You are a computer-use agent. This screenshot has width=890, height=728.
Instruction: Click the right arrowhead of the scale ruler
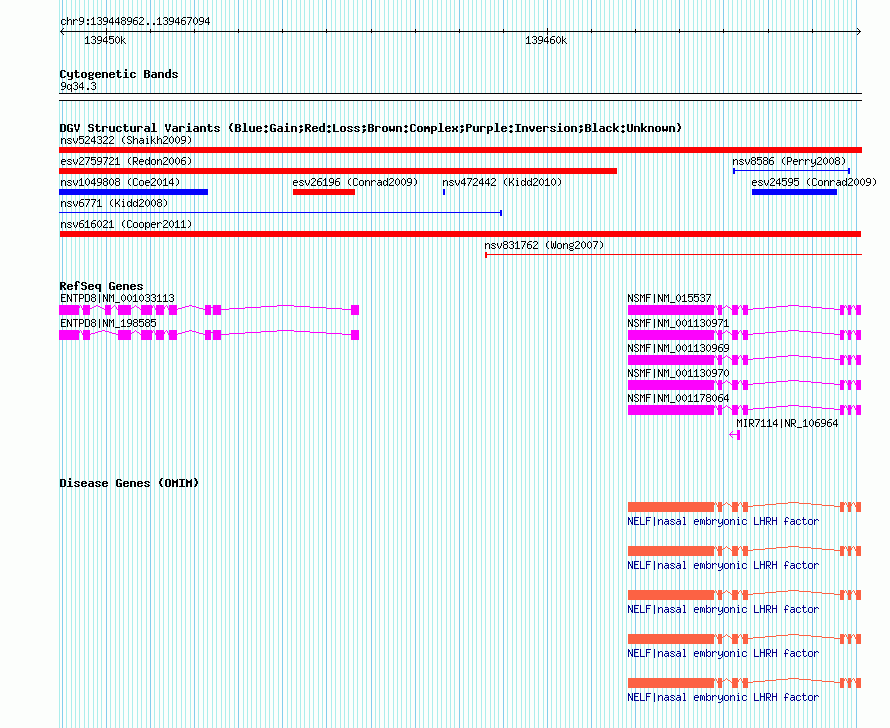[x=859, y=32]
